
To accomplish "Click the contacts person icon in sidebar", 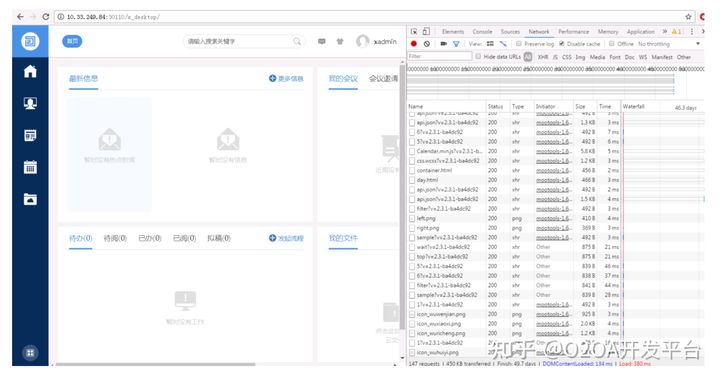I will coord(30,103).
